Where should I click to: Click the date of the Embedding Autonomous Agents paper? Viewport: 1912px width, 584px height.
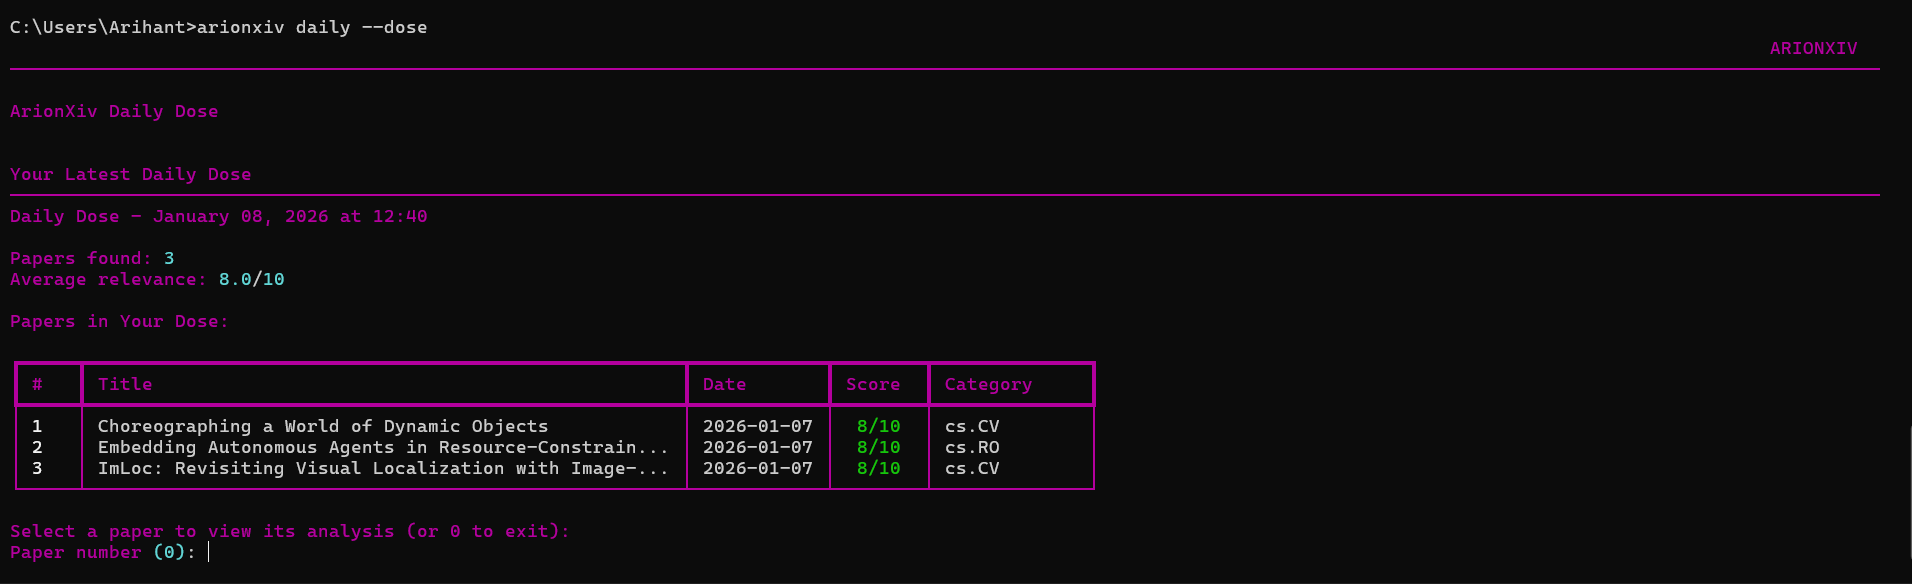(x=757, y=447)
